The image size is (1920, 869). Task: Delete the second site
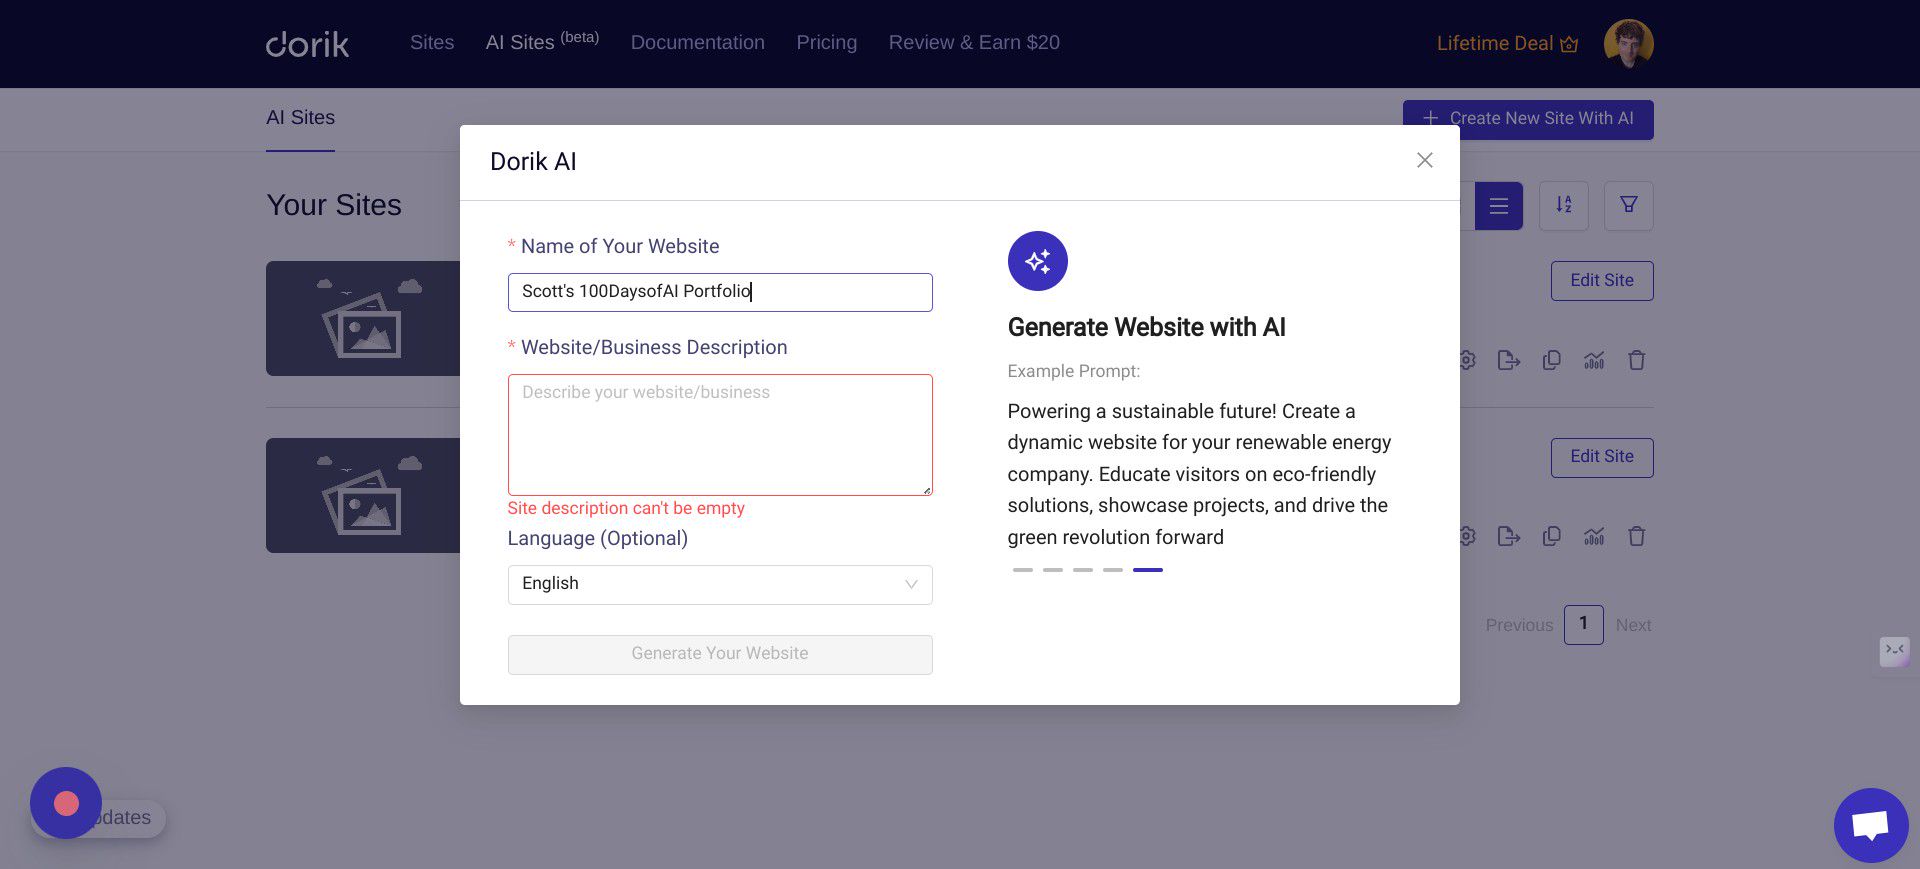1637,536
